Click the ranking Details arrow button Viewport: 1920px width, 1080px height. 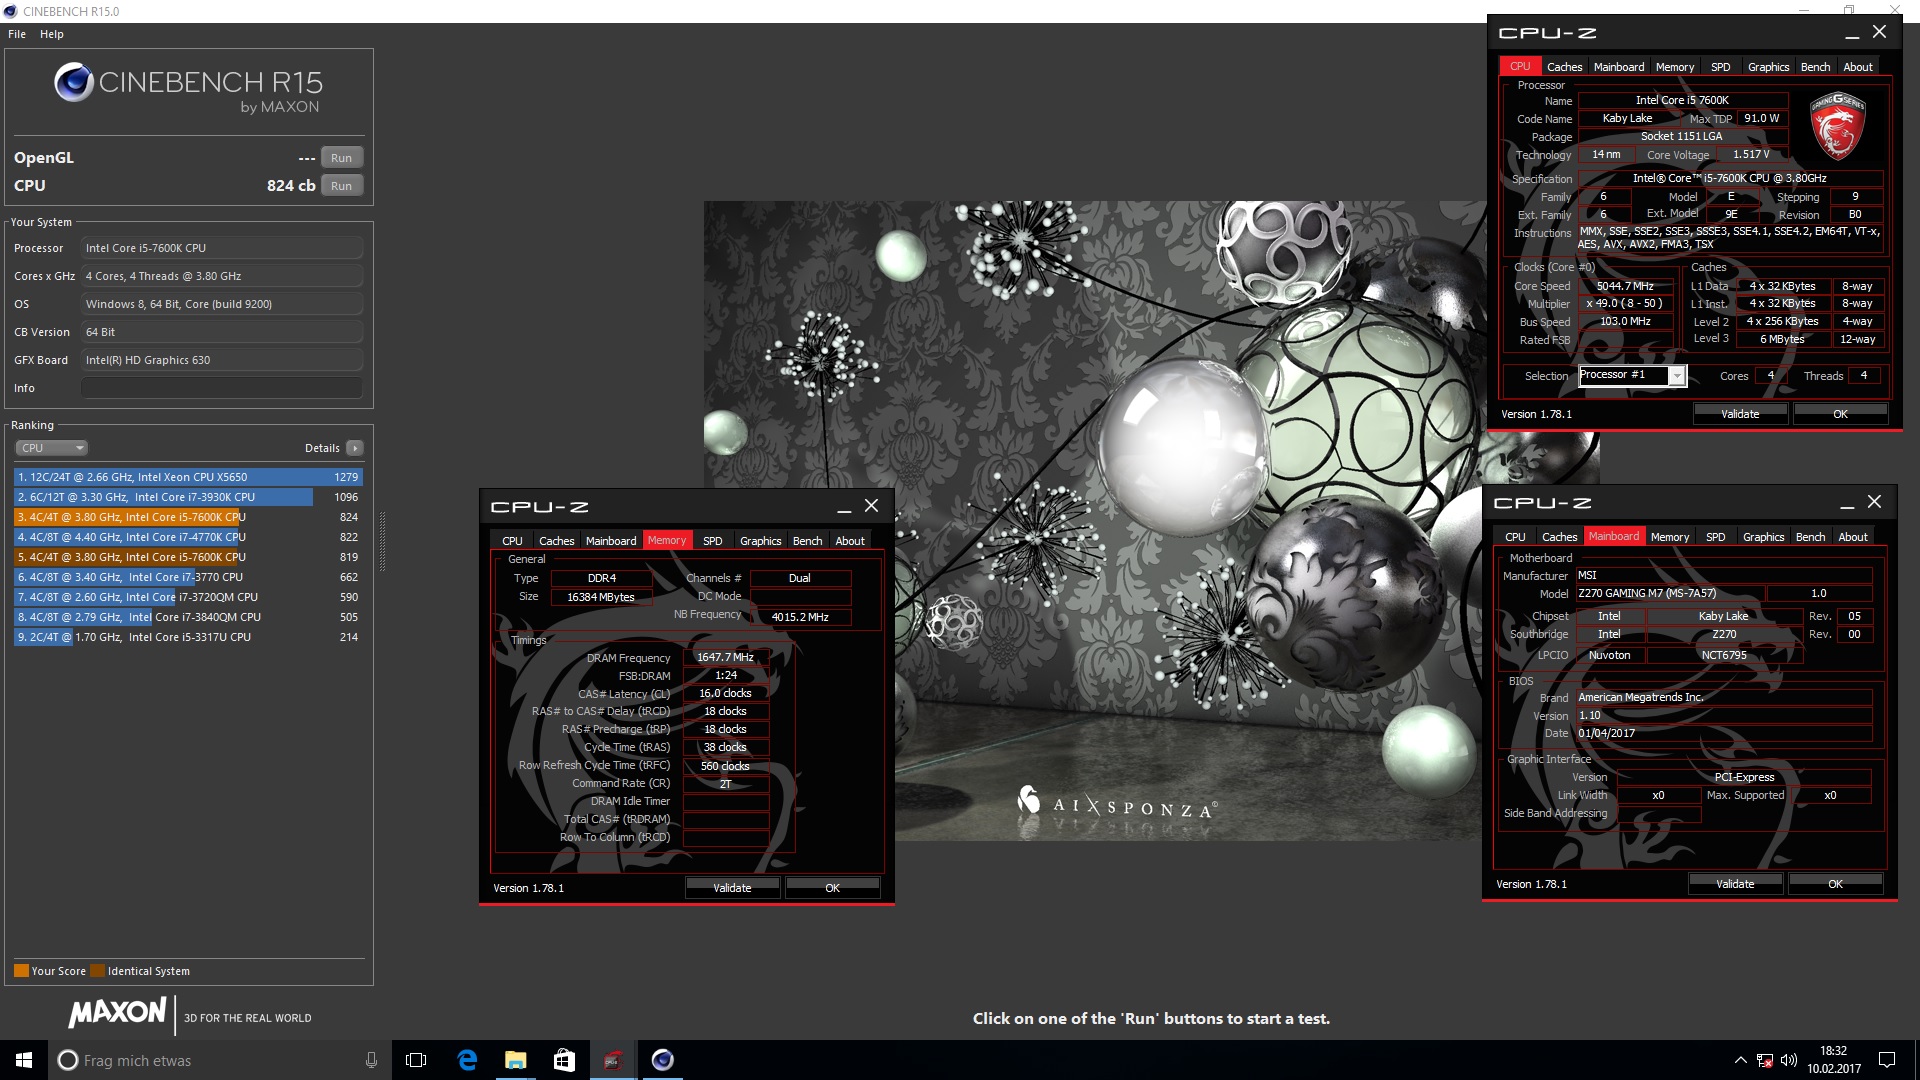(355, 448)
